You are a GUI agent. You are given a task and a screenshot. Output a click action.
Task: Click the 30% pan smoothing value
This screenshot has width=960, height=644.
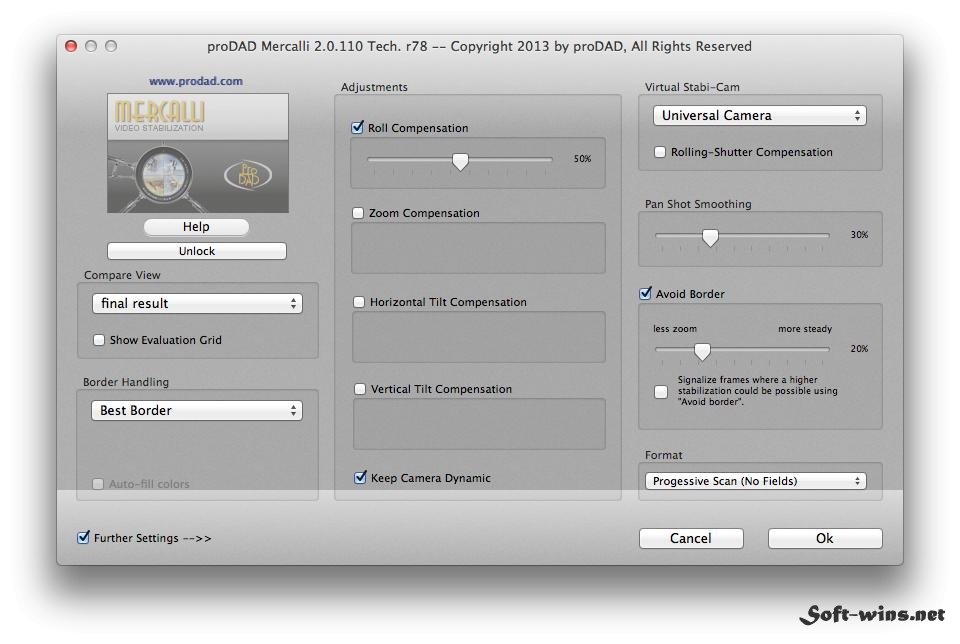(859, 234)
